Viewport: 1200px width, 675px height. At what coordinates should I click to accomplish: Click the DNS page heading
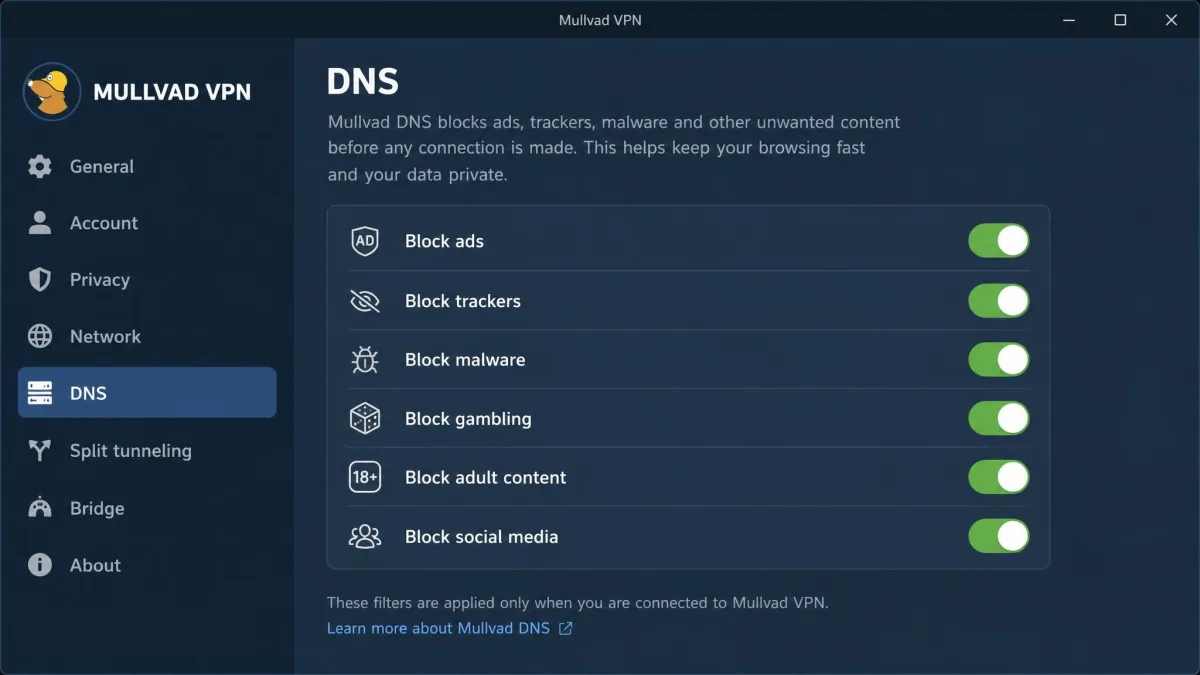coord(363,82)
